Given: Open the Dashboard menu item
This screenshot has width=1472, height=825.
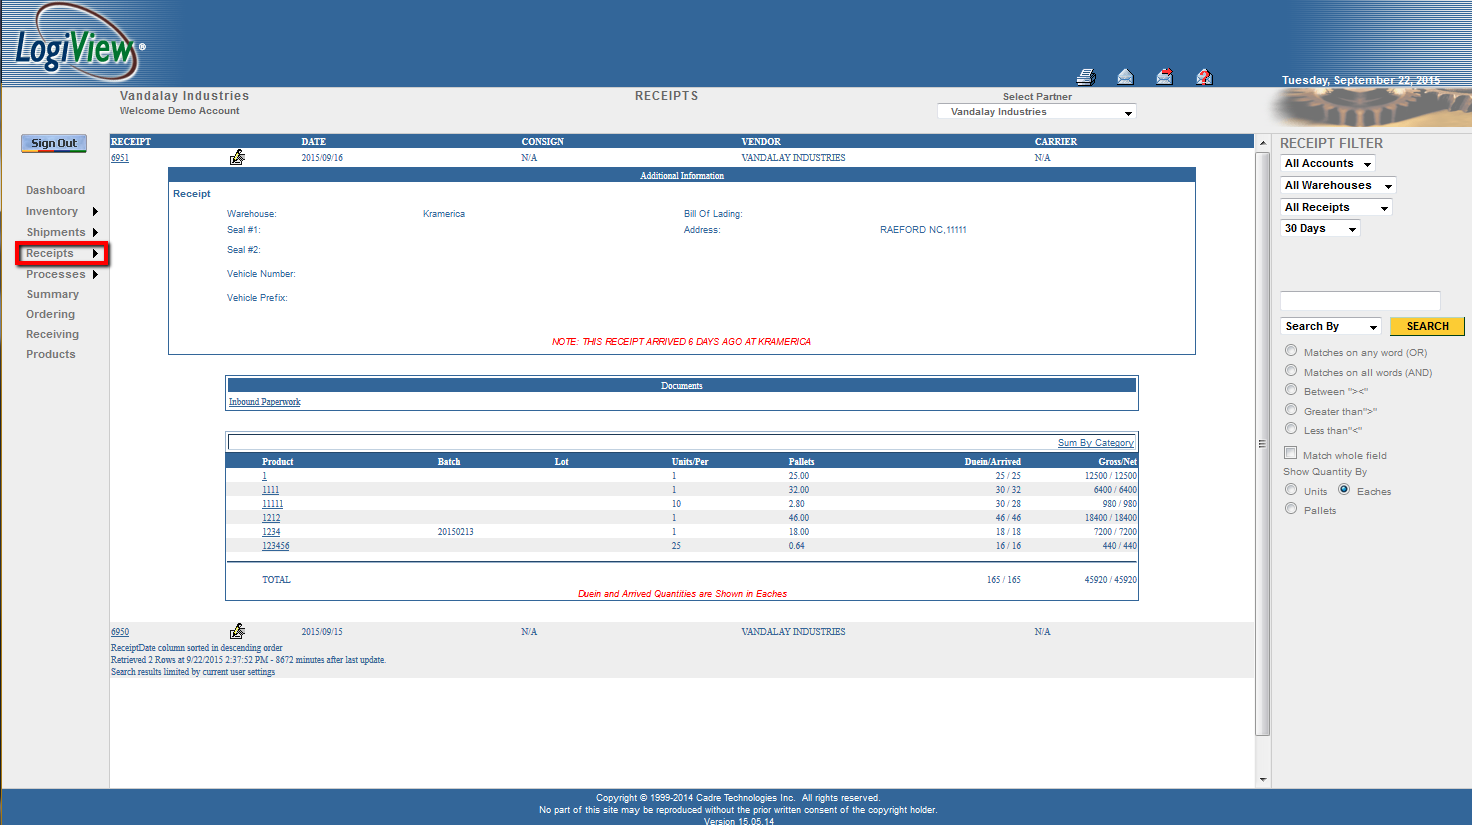Looking at the screenshot, I should coord(55,190).
